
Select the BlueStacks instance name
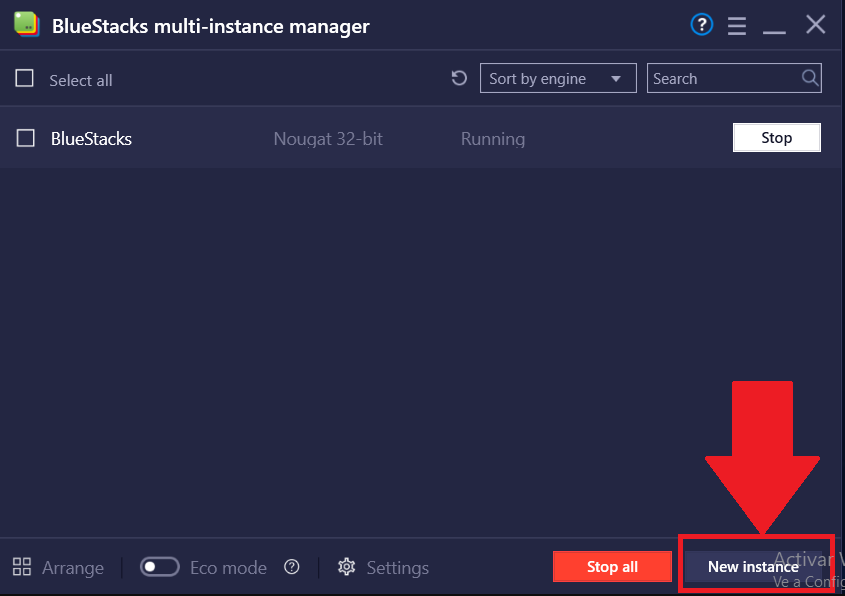pyautogui.click(x=91, y=138)
